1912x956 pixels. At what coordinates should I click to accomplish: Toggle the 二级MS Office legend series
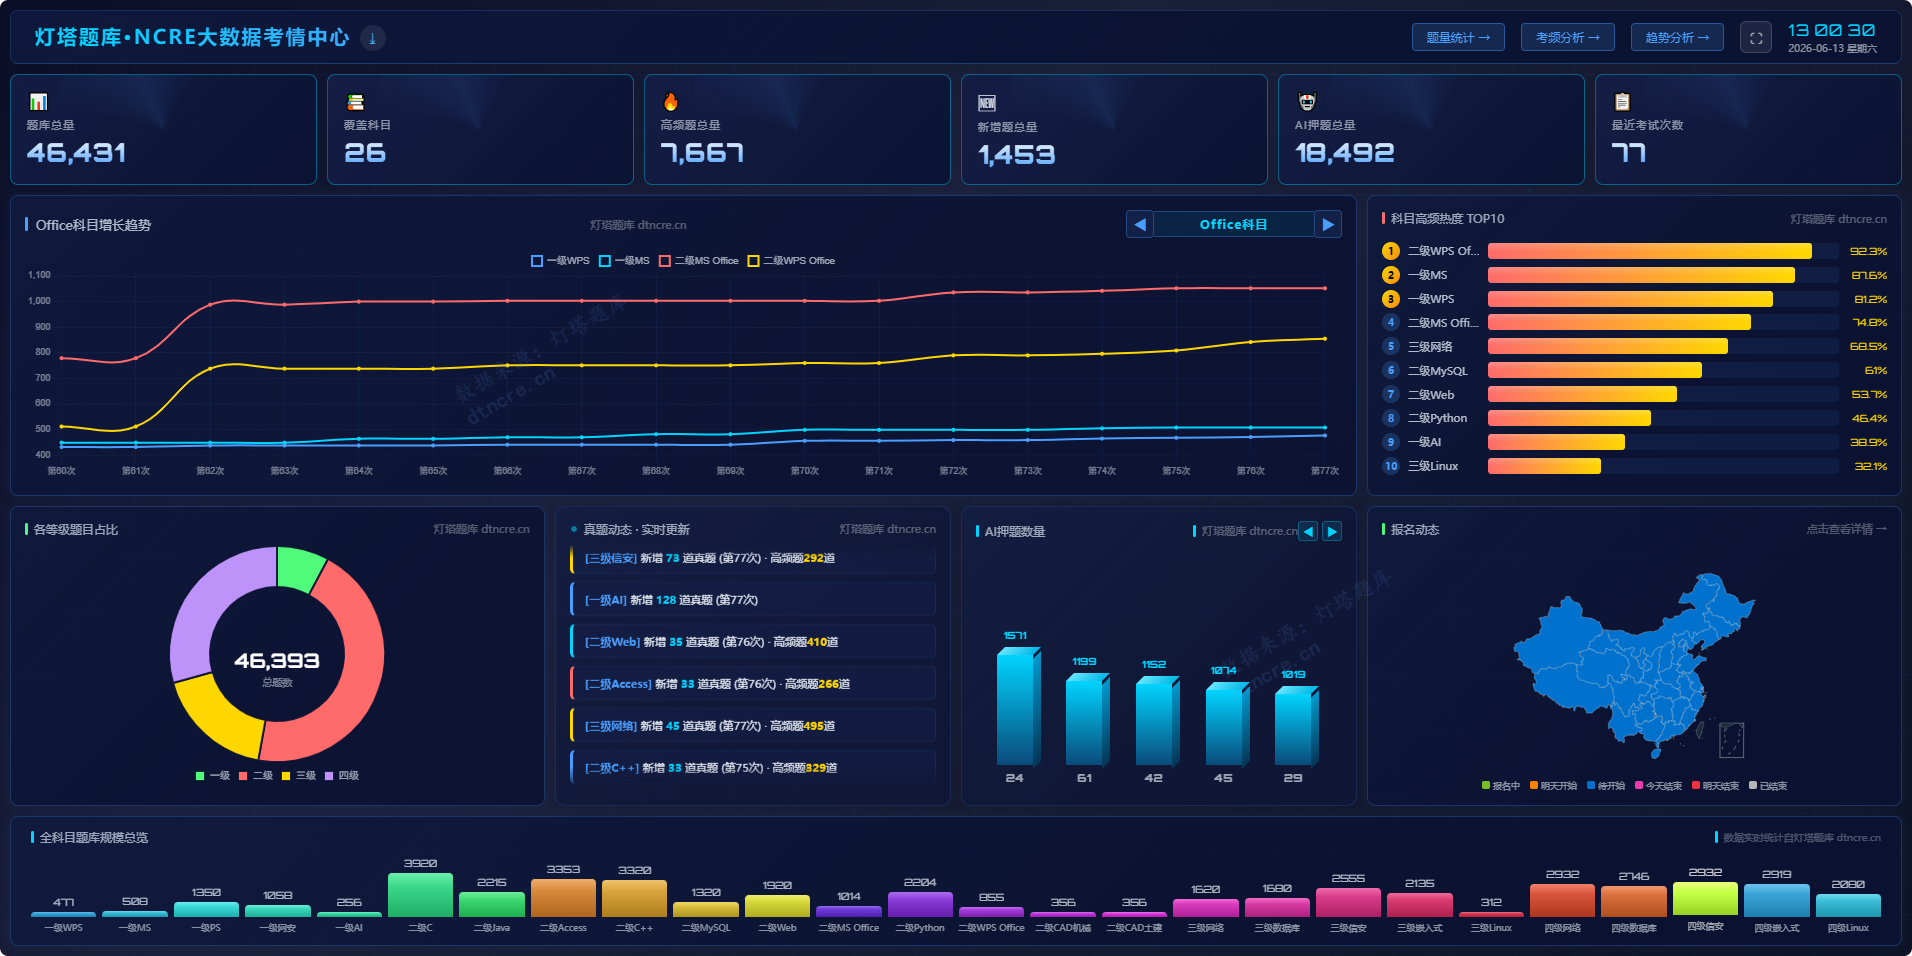(x=699, y=261)
